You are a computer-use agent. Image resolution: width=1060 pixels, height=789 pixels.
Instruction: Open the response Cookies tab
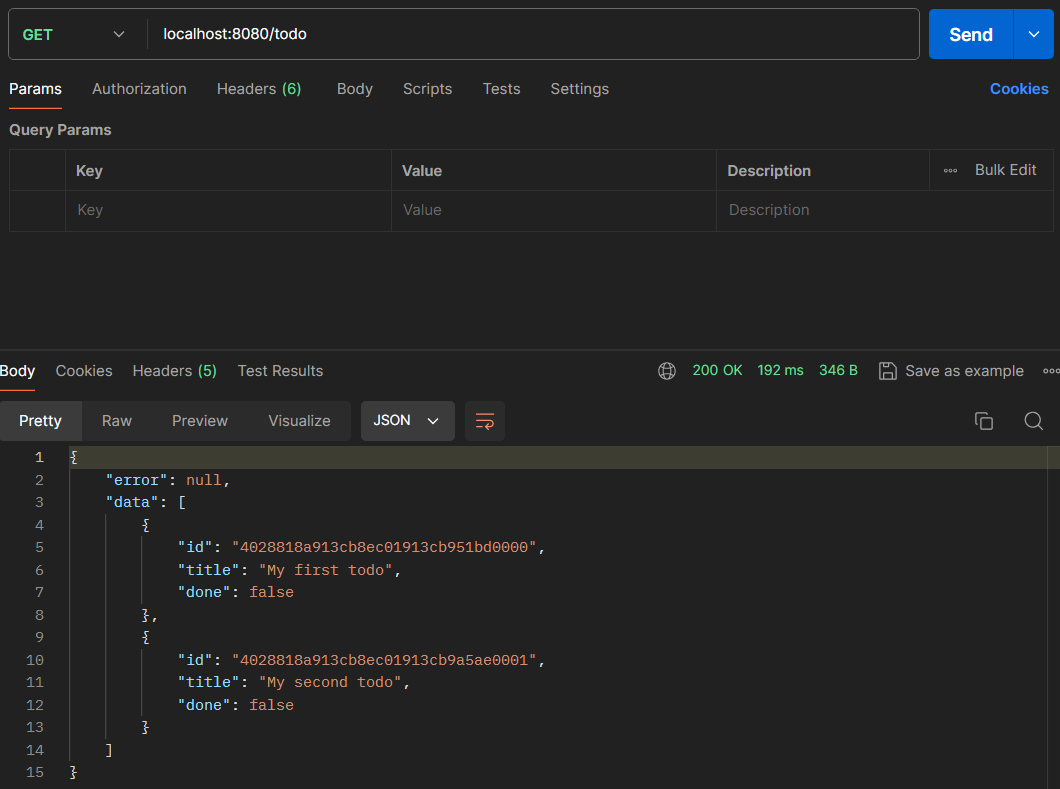[84, 370]
